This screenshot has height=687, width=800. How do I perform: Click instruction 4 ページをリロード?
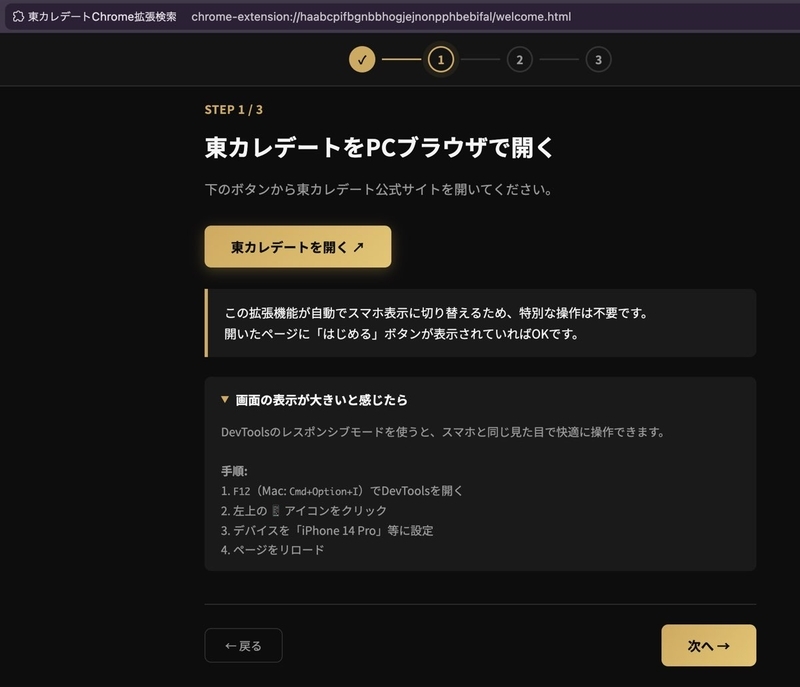(272, 550)
